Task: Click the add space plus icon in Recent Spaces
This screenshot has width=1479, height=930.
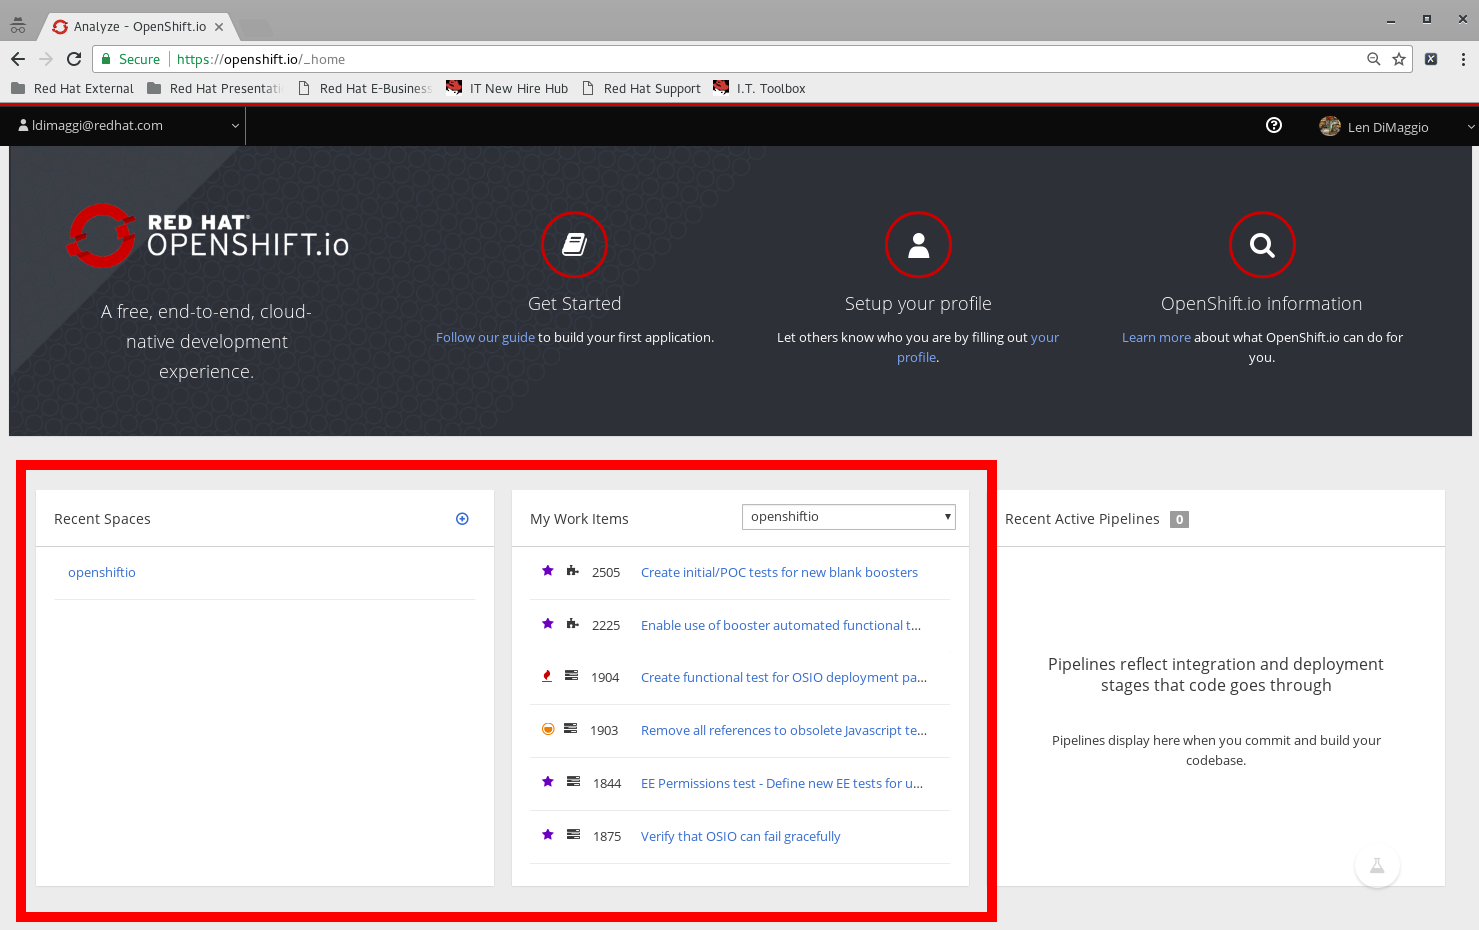Action: [x=462, y=518]
